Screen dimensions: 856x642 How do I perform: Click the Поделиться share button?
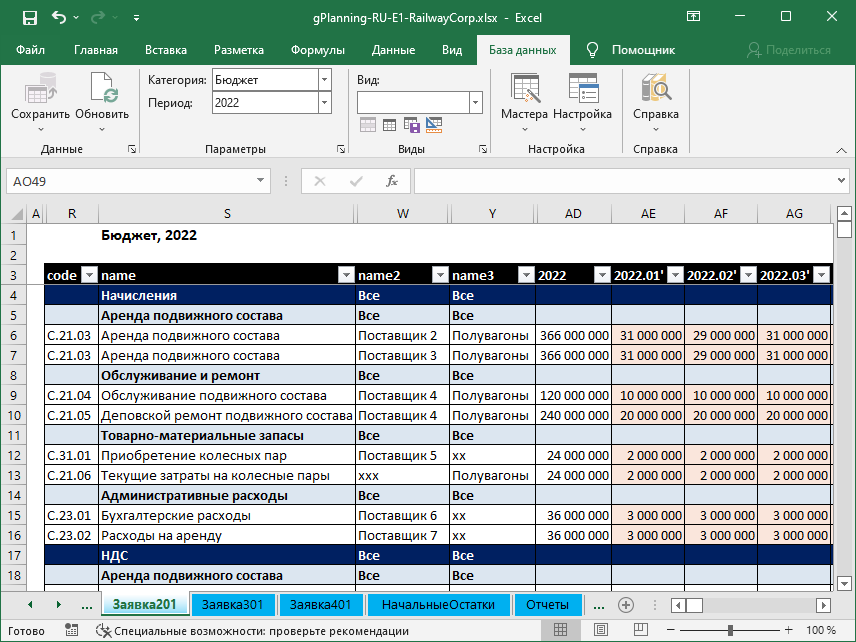click(789, 50)
